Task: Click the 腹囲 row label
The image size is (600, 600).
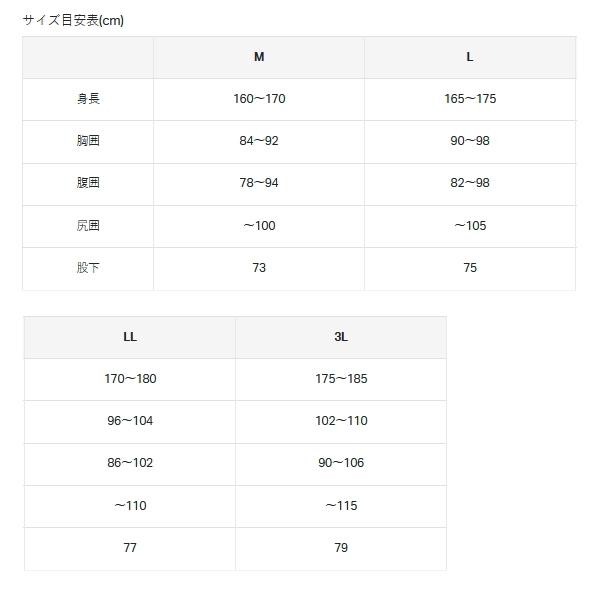Action: [88, 183]
